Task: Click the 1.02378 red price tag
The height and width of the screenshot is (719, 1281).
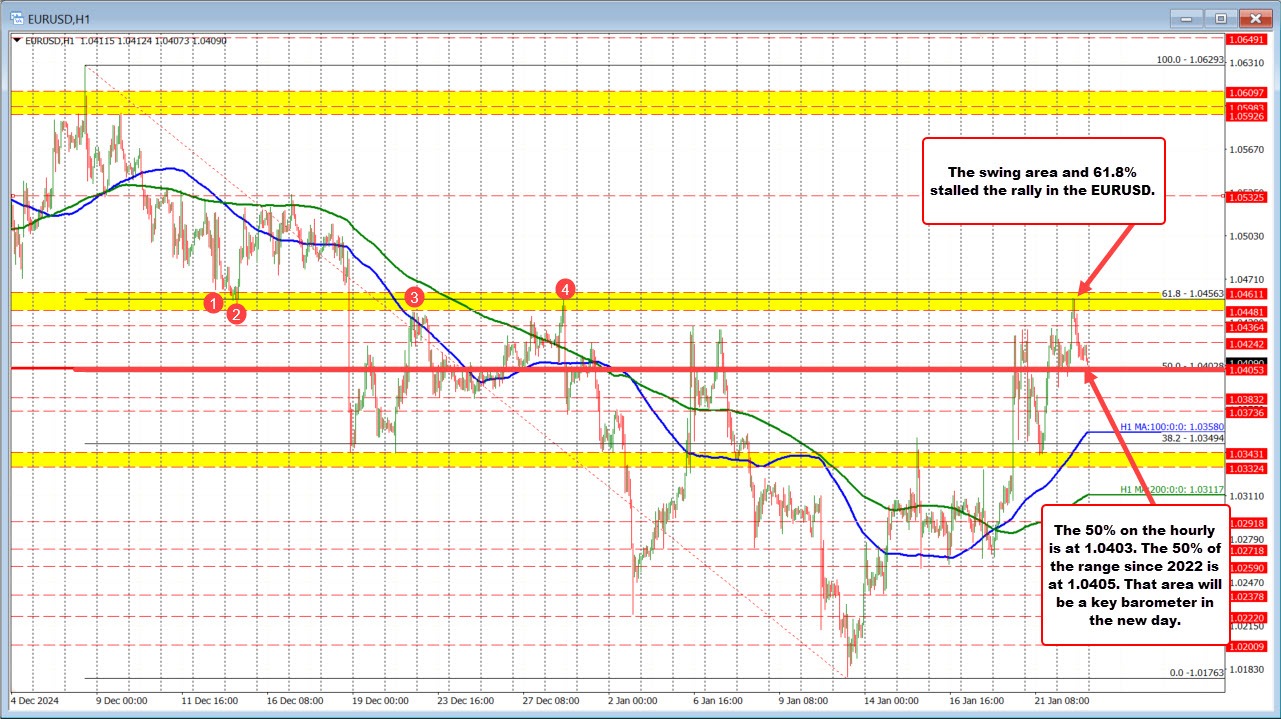Action: click(1249, 596)
